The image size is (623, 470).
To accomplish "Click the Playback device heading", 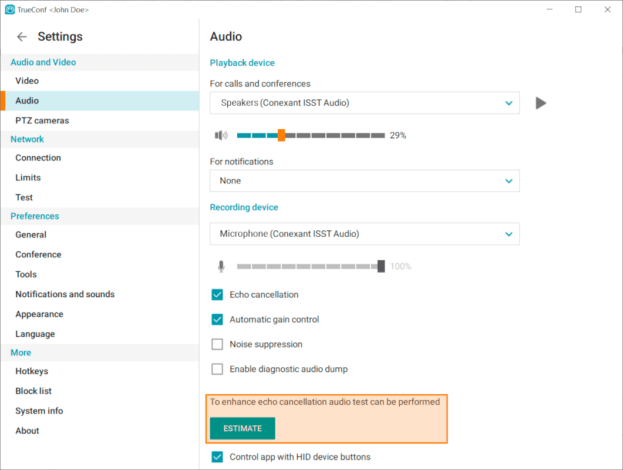I will click(242, 63).
